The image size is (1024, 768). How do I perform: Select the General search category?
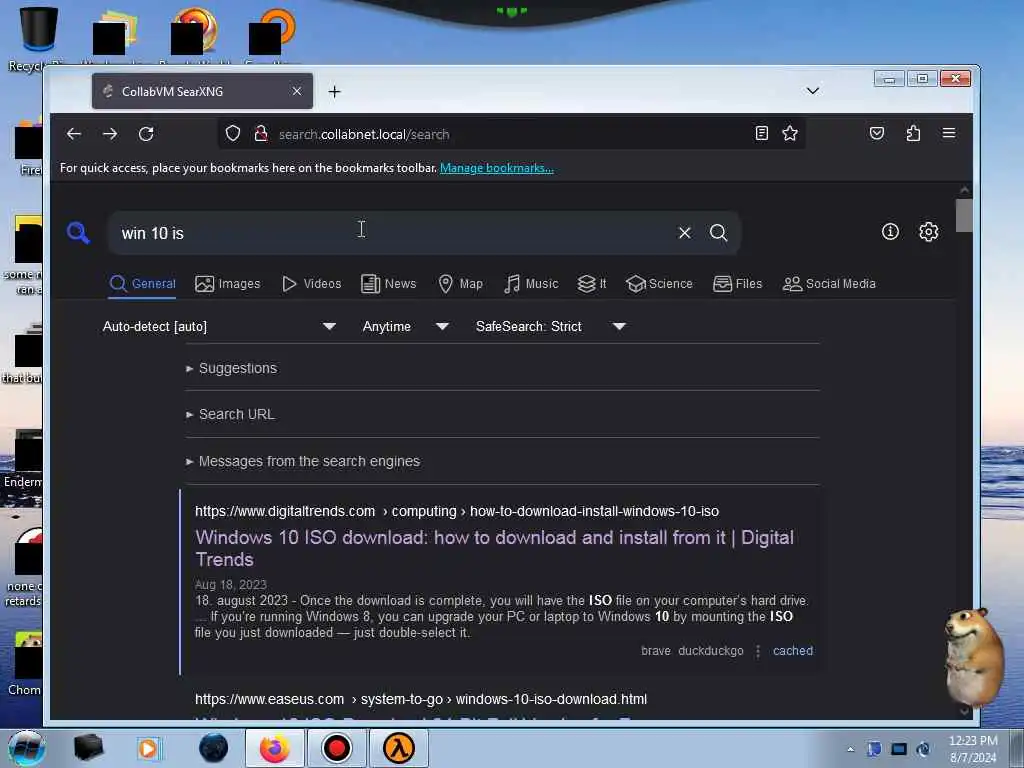(x=142, y=283)
